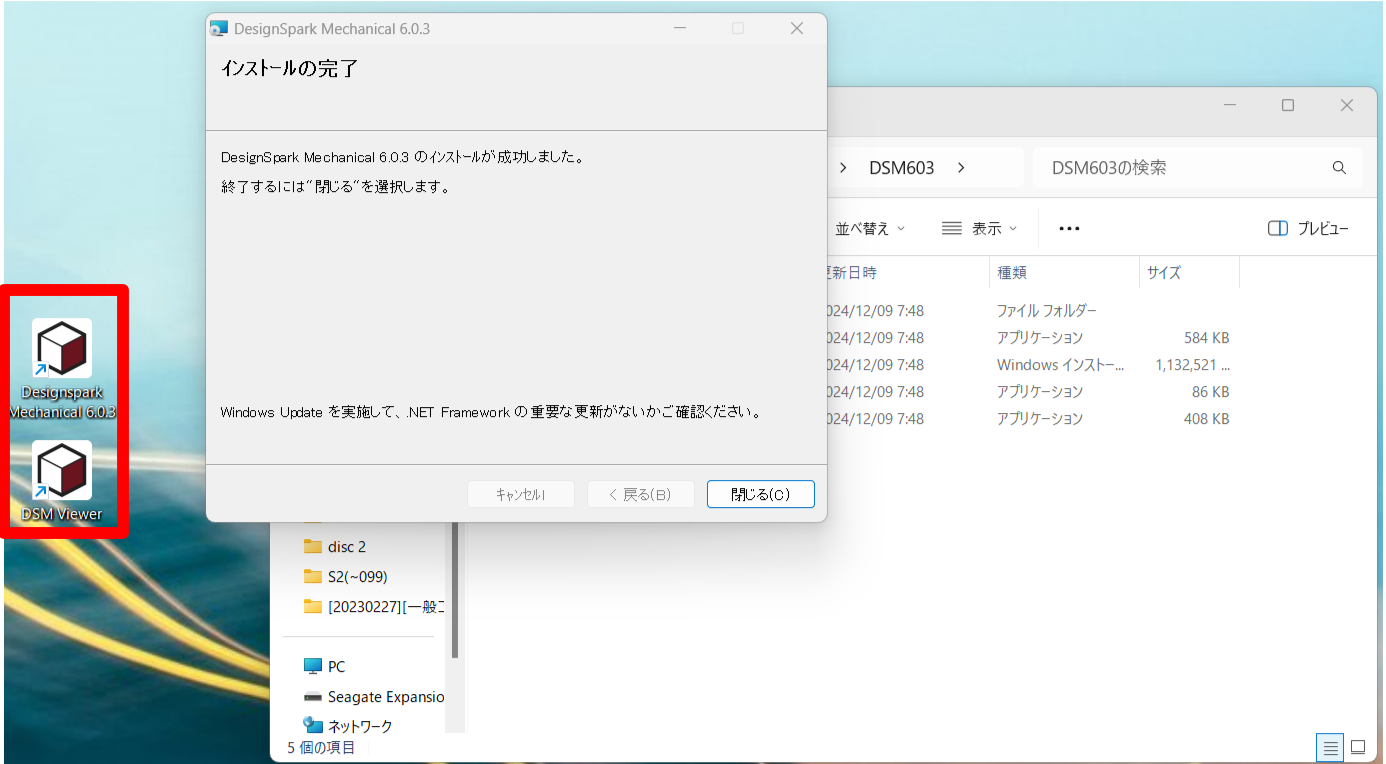Viewport: 1386px width, 764px height.
Task: Open the 表示 view dropdown
Action: [978, 228]
